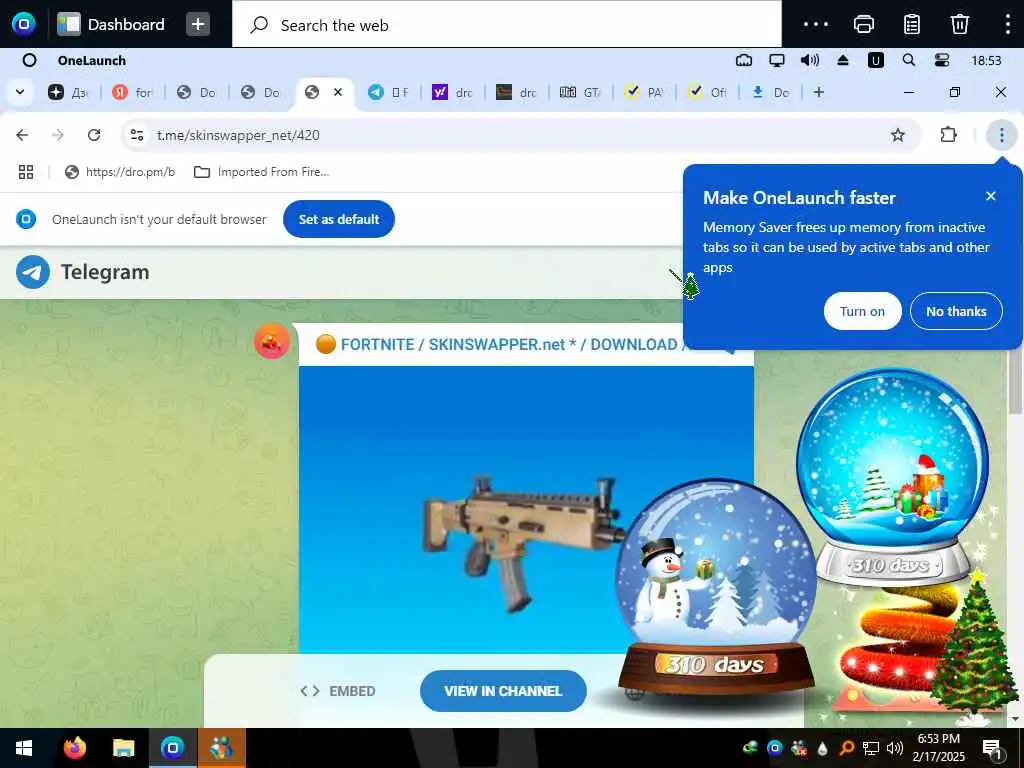Click the water drop icon in the system tray
The height and width of the screenshot is (768, 1024).
(822, 748)
